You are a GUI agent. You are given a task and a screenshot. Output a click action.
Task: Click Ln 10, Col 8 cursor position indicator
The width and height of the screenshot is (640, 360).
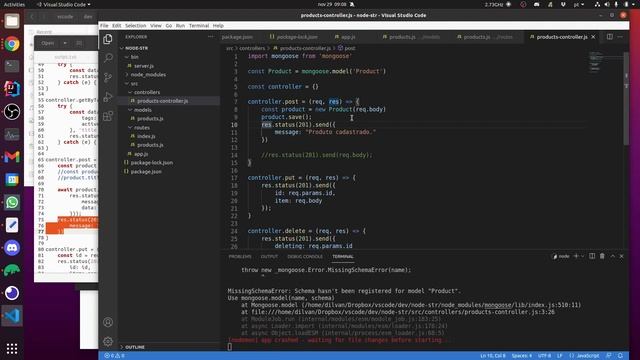tap(493, 356)
